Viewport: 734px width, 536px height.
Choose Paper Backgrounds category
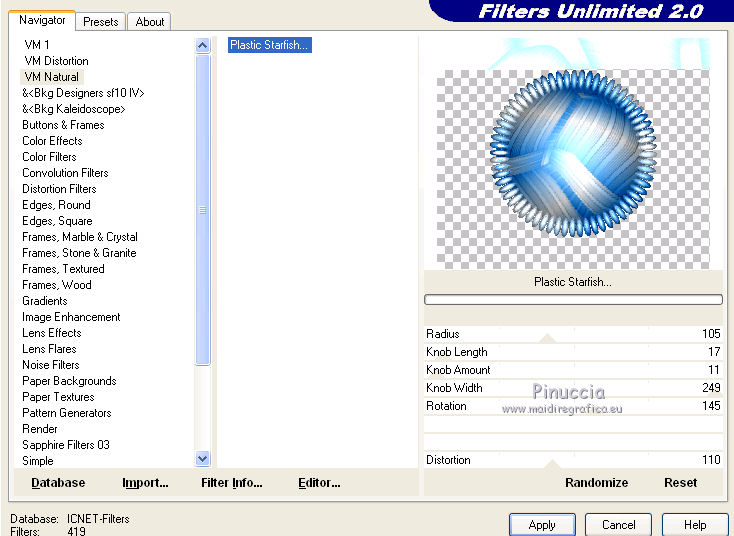point(69,381)
